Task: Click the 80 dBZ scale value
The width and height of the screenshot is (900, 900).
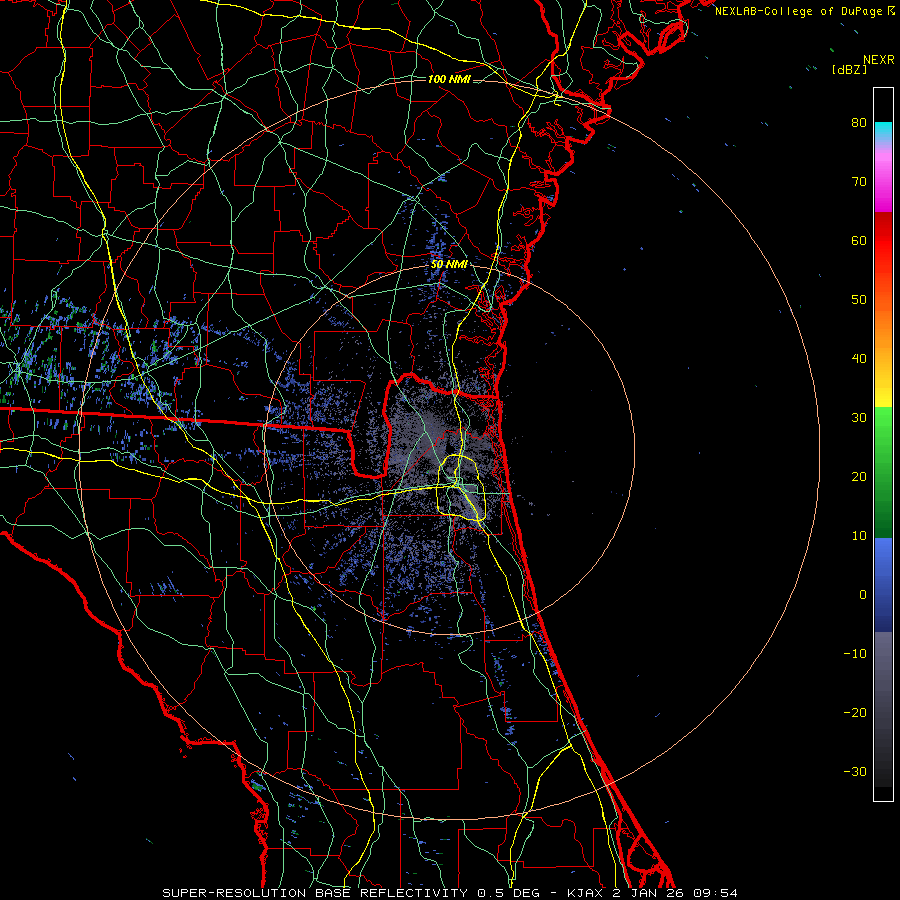Action: tap(859, 122)
